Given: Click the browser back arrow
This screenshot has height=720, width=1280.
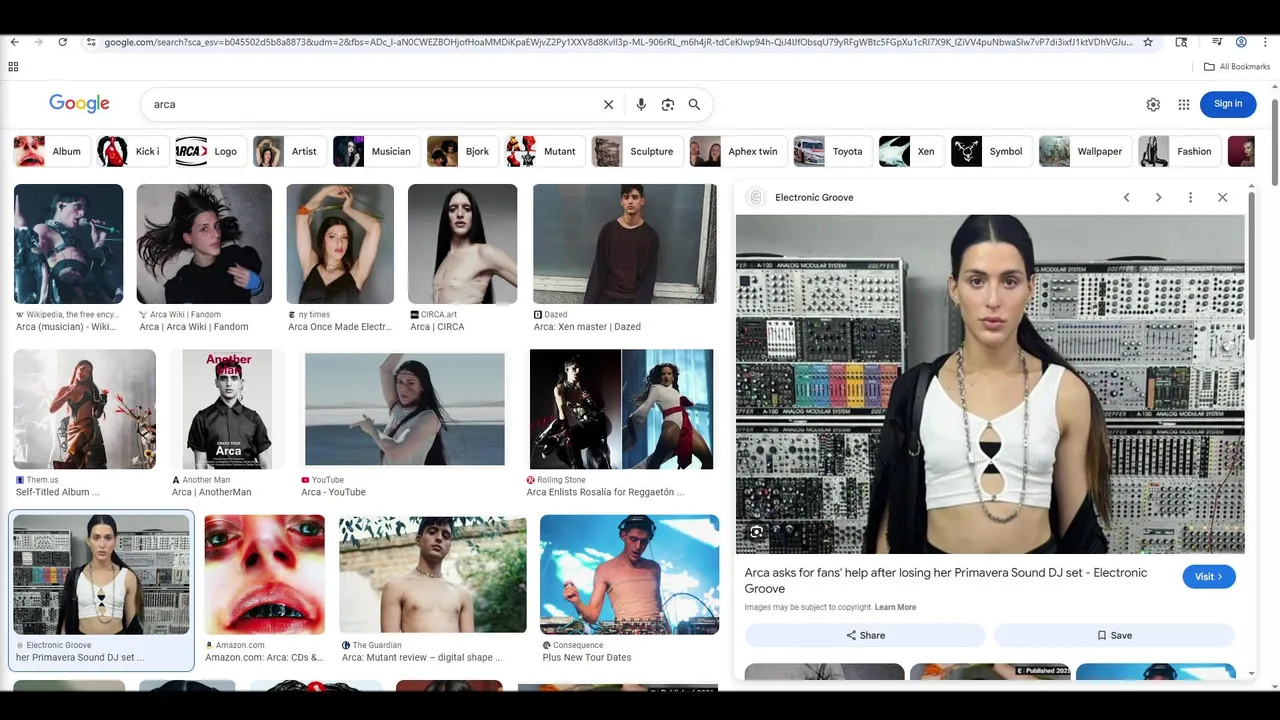Looking at the screenshot, I should click(x=14, y=42).
